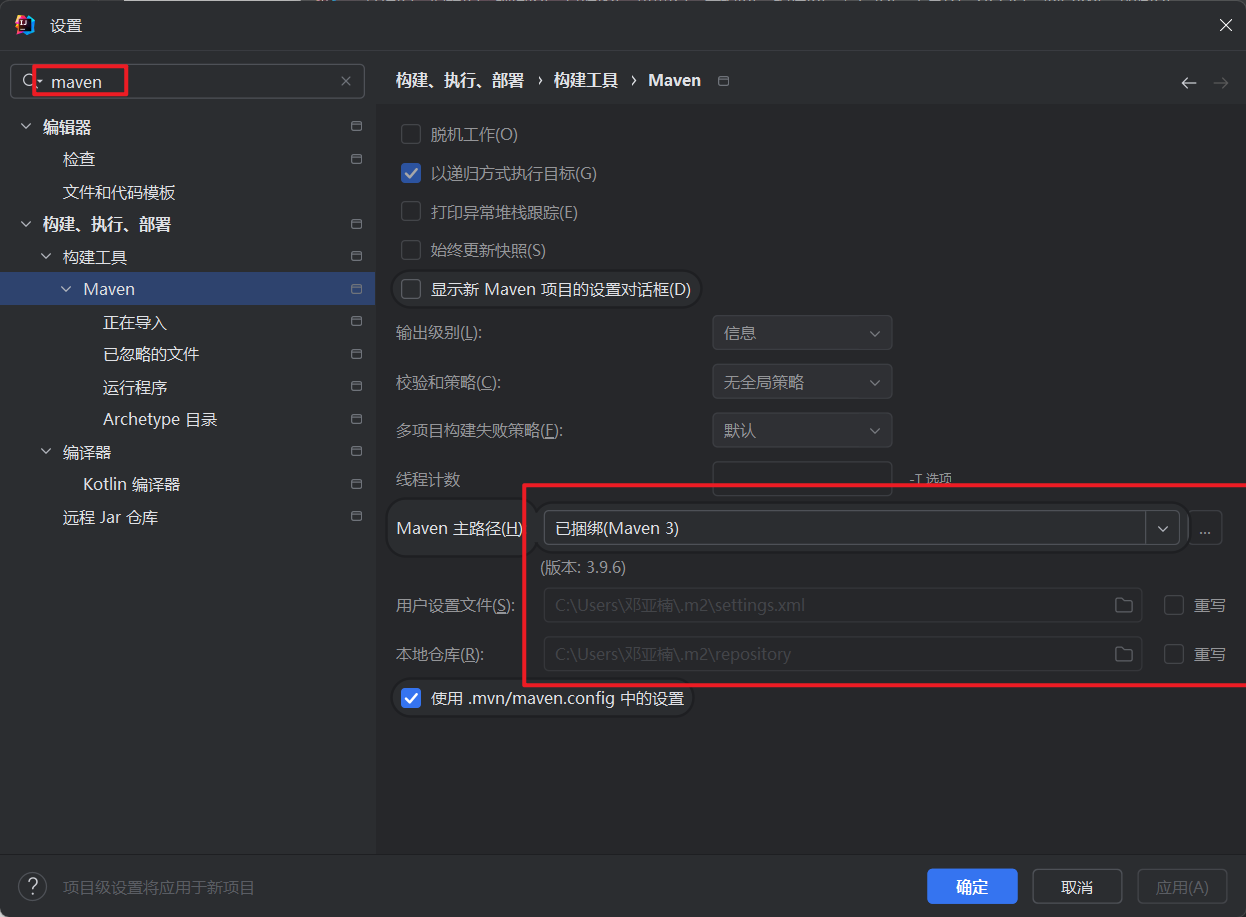Open the 输出级别 dropdown showing 信息

tap(802, 333)
